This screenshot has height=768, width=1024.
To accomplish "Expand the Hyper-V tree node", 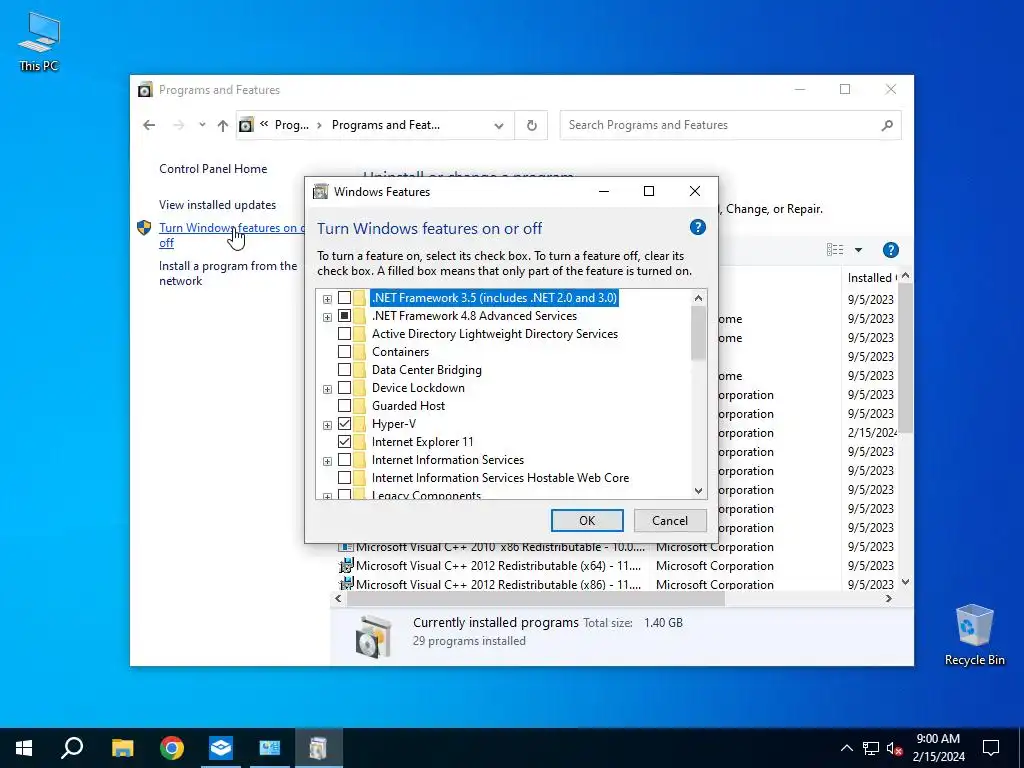I will (327, 425).
